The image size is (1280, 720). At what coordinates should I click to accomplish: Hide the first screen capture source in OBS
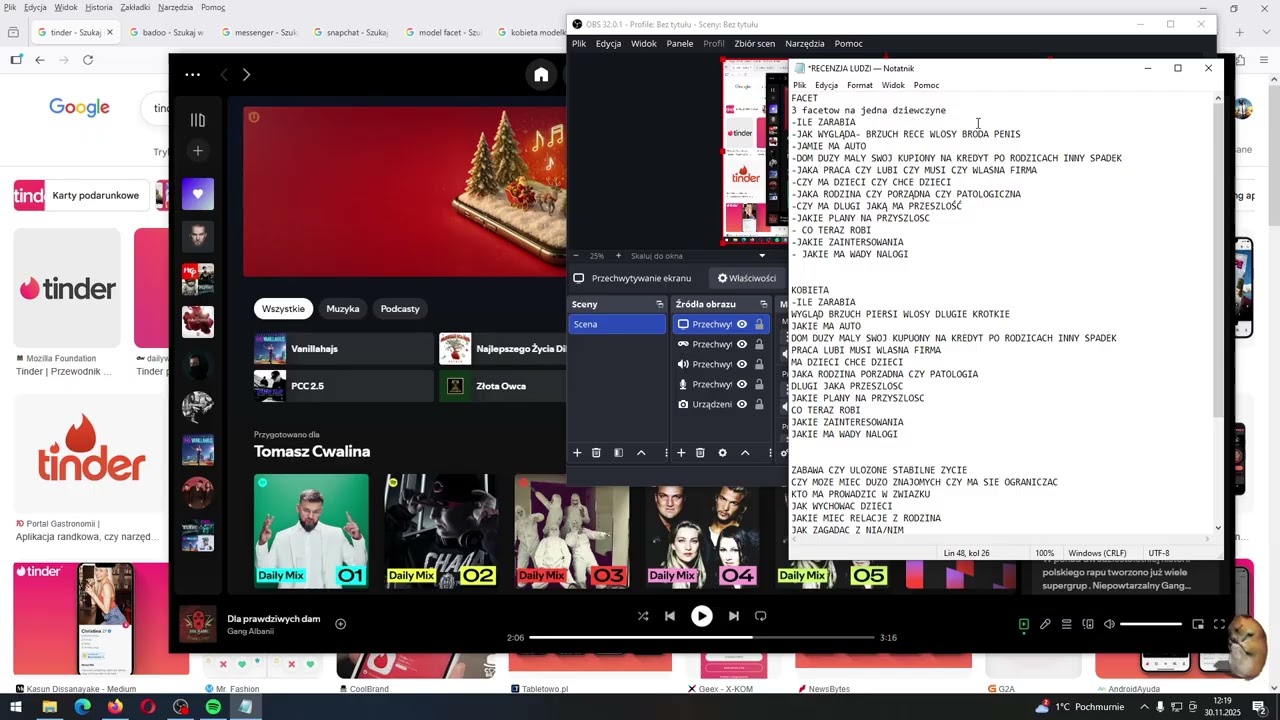[742, 324]
